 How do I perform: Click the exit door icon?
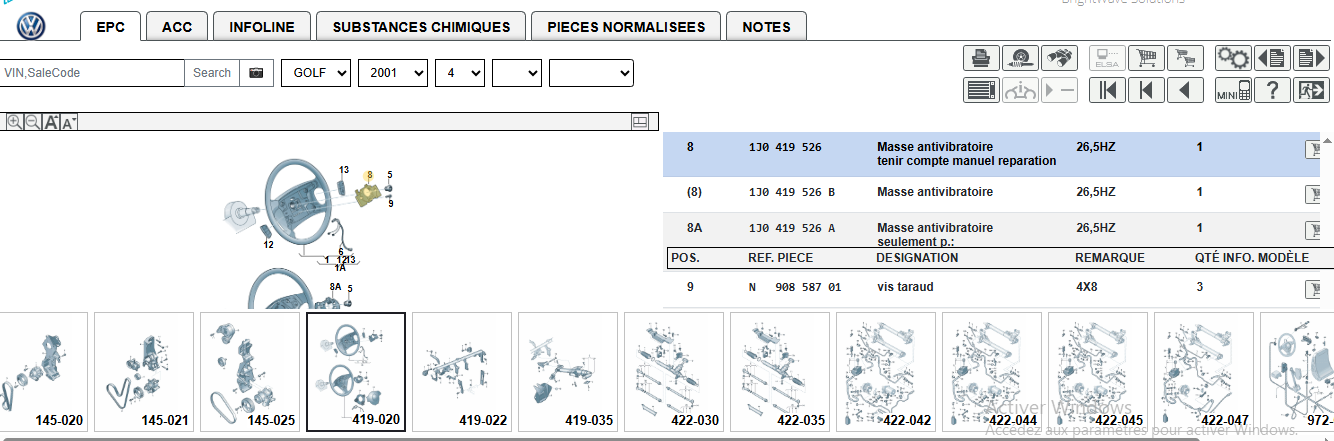coord(1310,90)
